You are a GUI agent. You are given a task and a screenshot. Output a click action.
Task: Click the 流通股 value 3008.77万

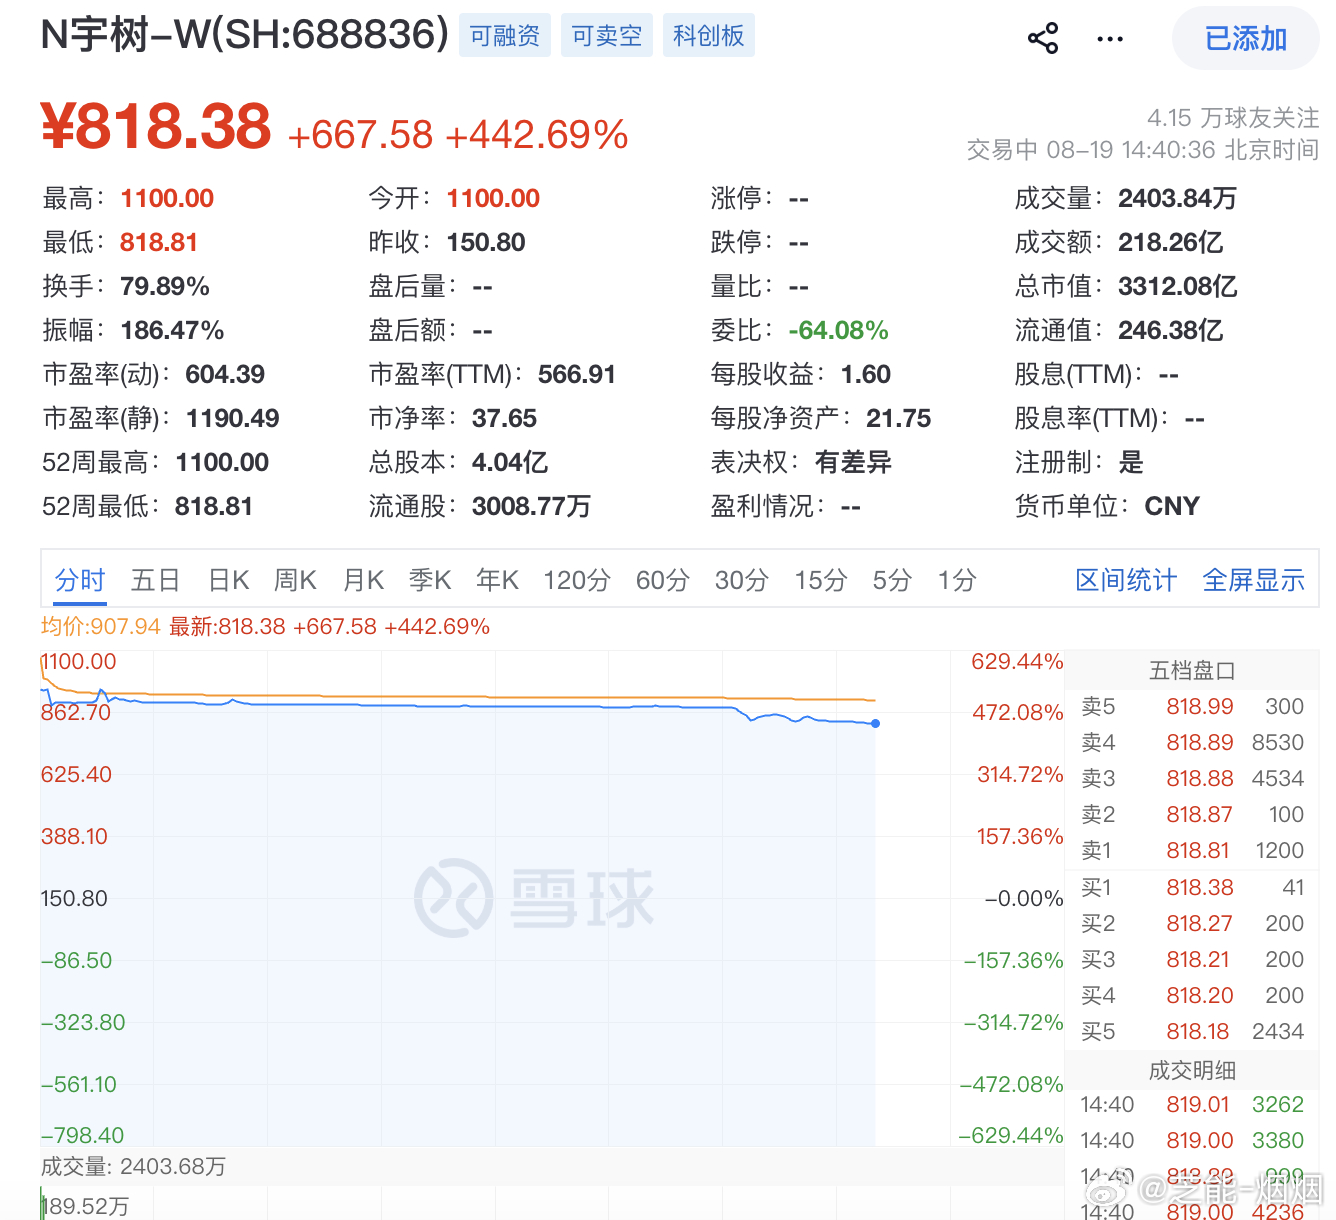point(531,506)
